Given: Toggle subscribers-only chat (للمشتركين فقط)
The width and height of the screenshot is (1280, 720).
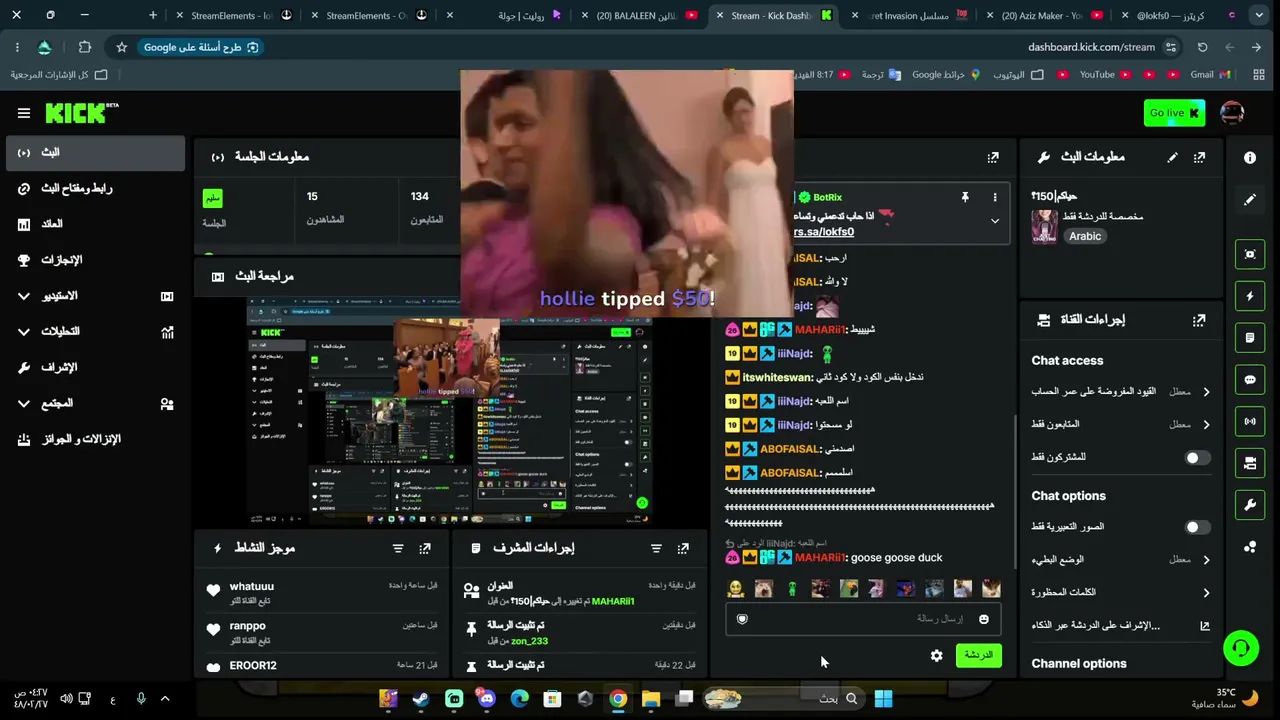Looking at the screenshot, I should (1197, 458).
